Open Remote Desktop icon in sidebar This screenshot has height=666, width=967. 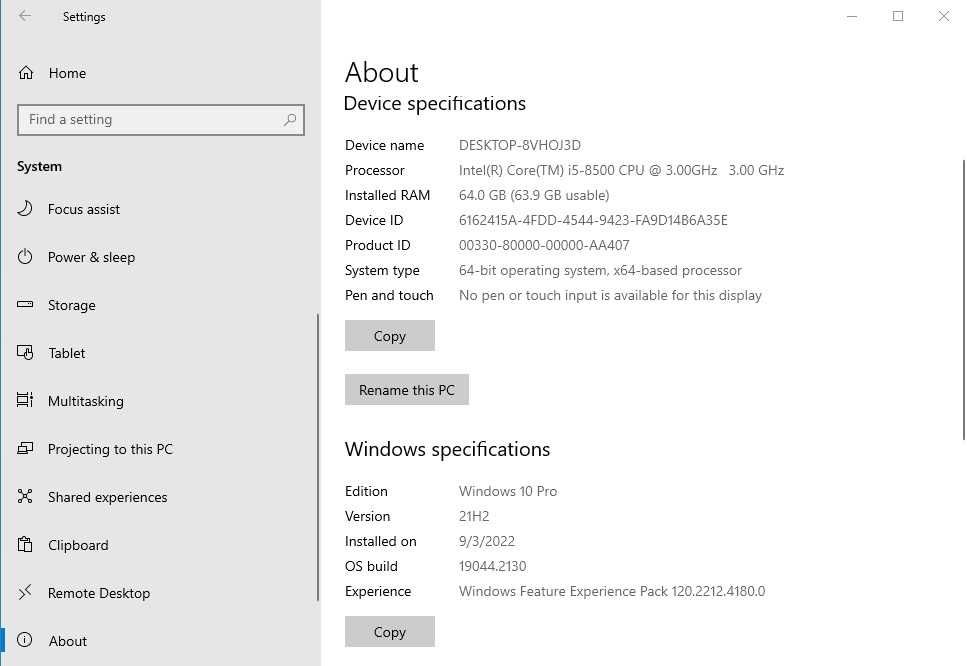click(26, 593)
